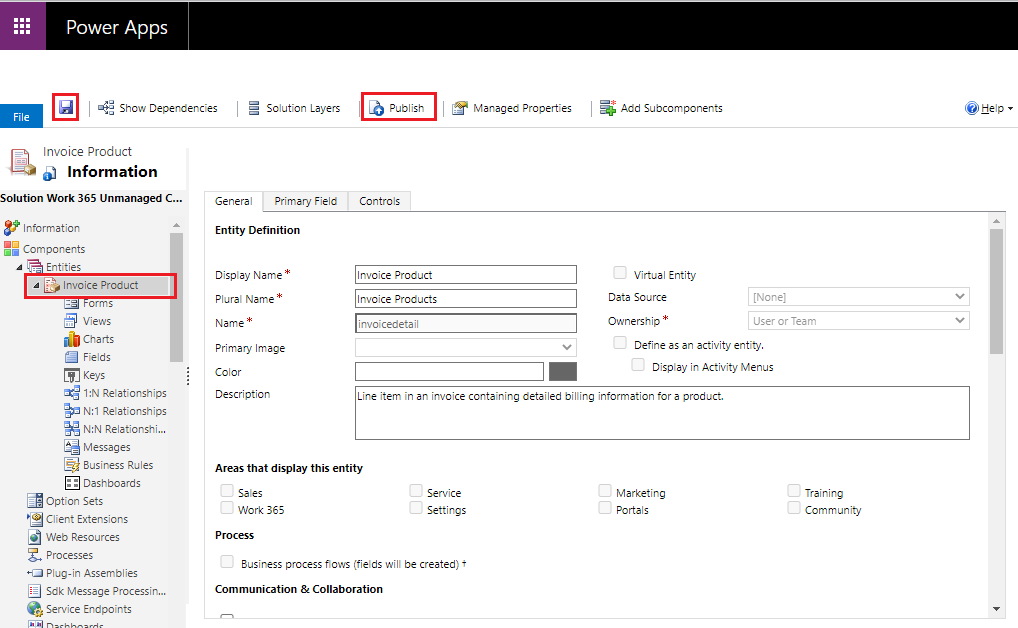Click the Plural Name input field

[x=466, y=299]
